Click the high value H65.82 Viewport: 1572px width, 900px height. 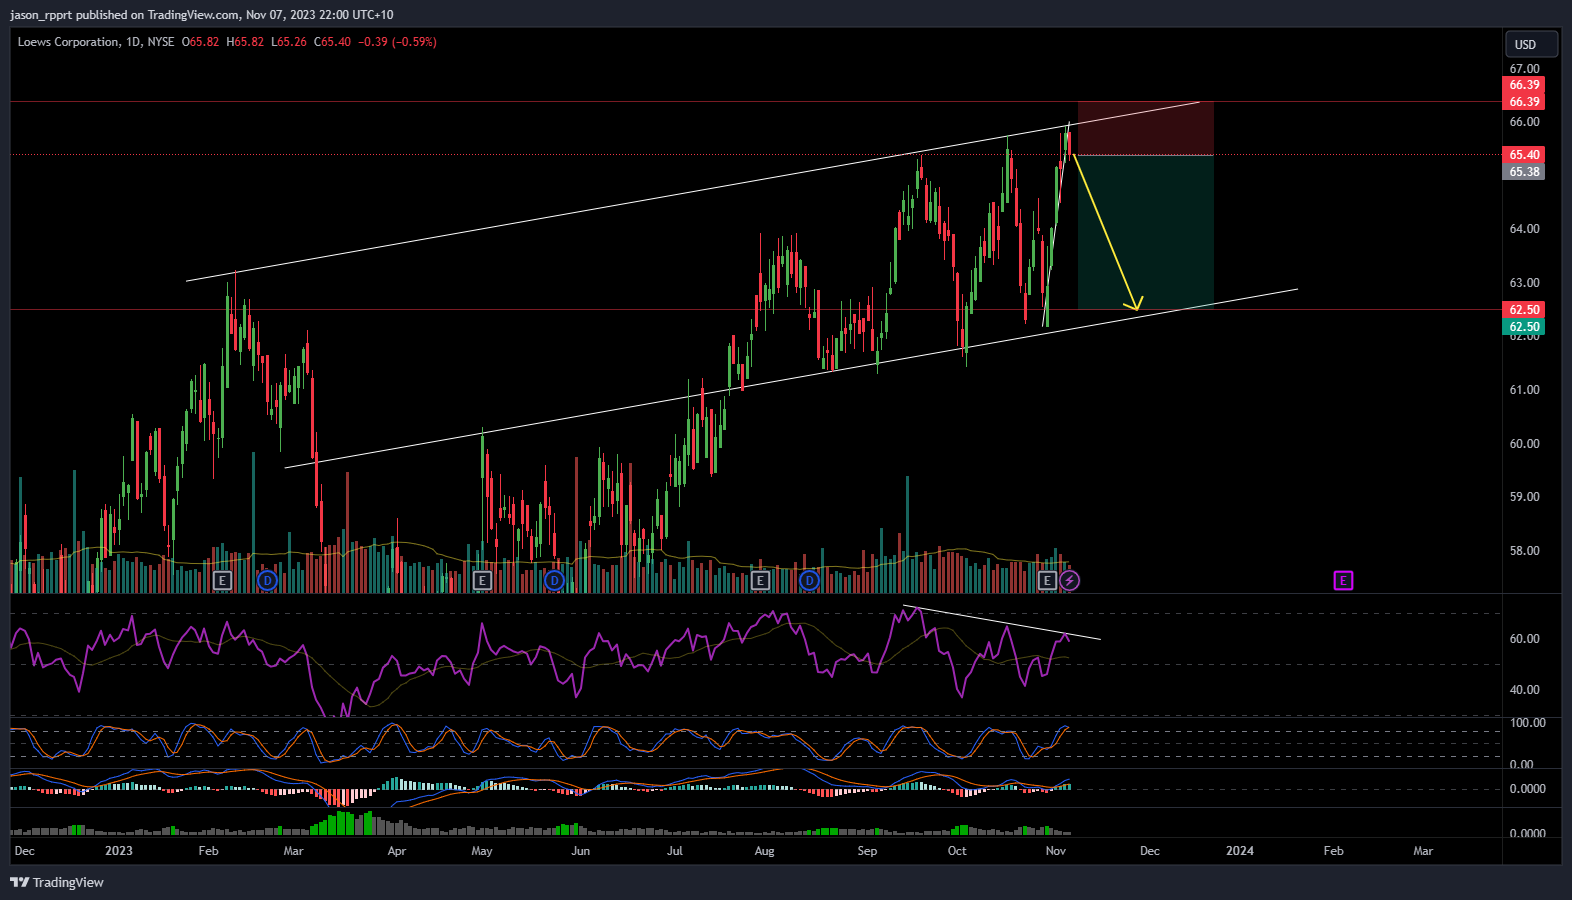point(245,42)
